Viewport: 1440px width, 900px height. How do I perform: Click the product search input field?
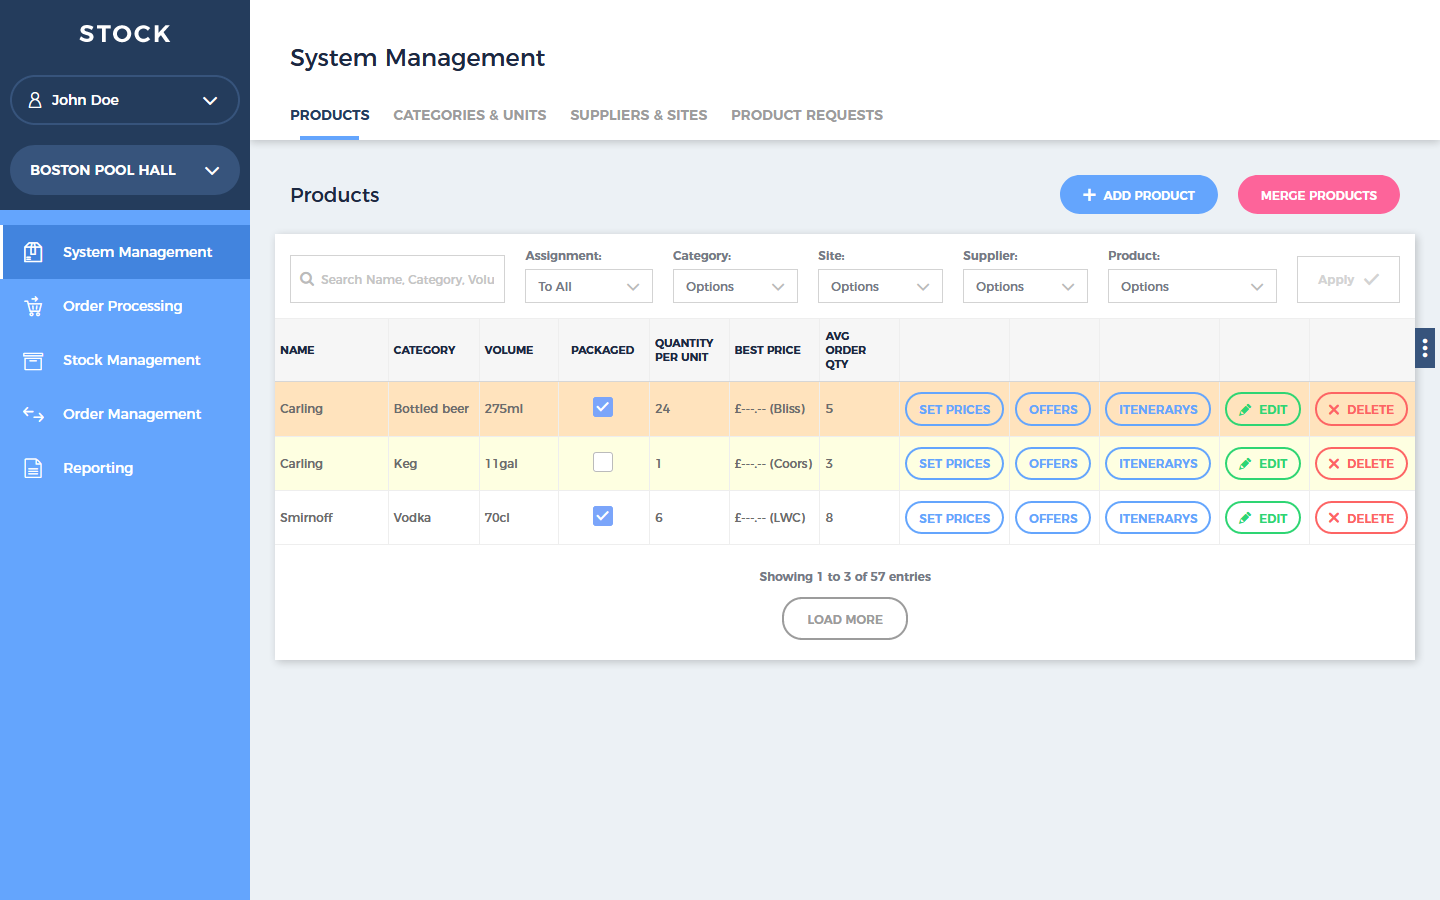407,279
